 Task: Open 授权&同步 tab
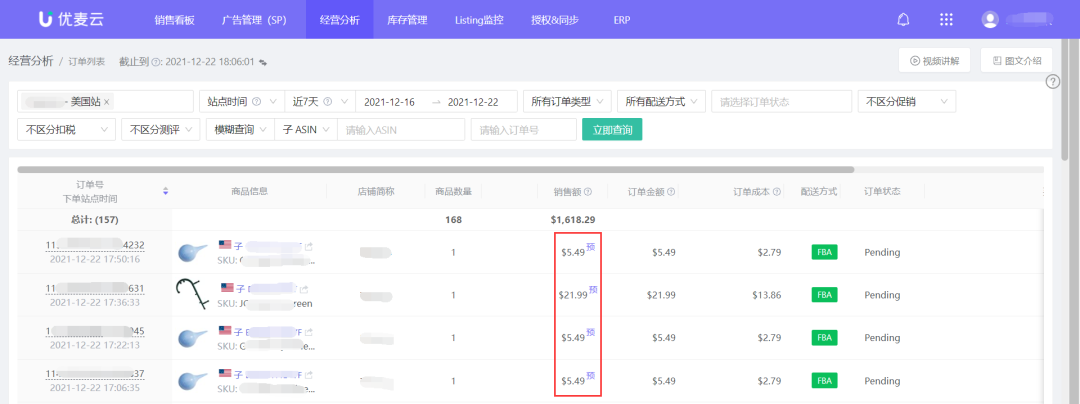pos(555,20)
